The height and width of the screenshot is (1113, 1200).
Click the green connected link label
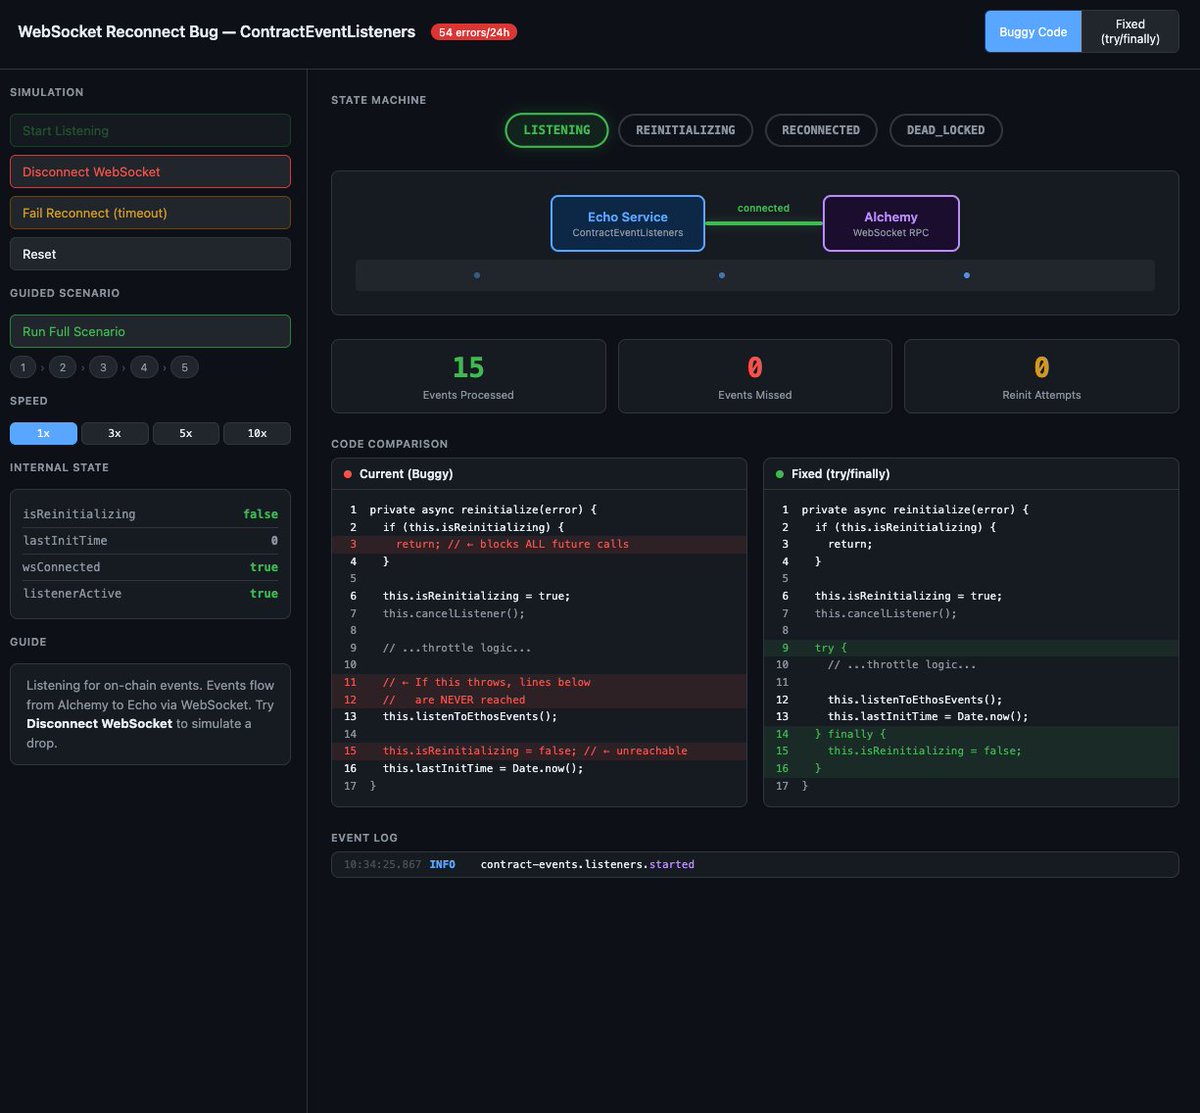pos(764,208)
